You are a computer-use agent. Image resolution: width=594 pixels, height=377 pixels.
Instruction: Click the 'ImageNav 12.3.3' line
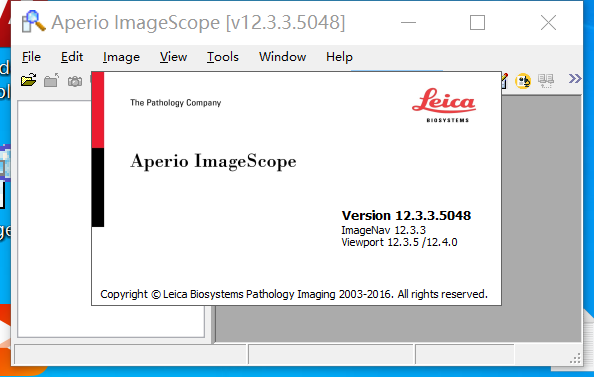point(383,230)
